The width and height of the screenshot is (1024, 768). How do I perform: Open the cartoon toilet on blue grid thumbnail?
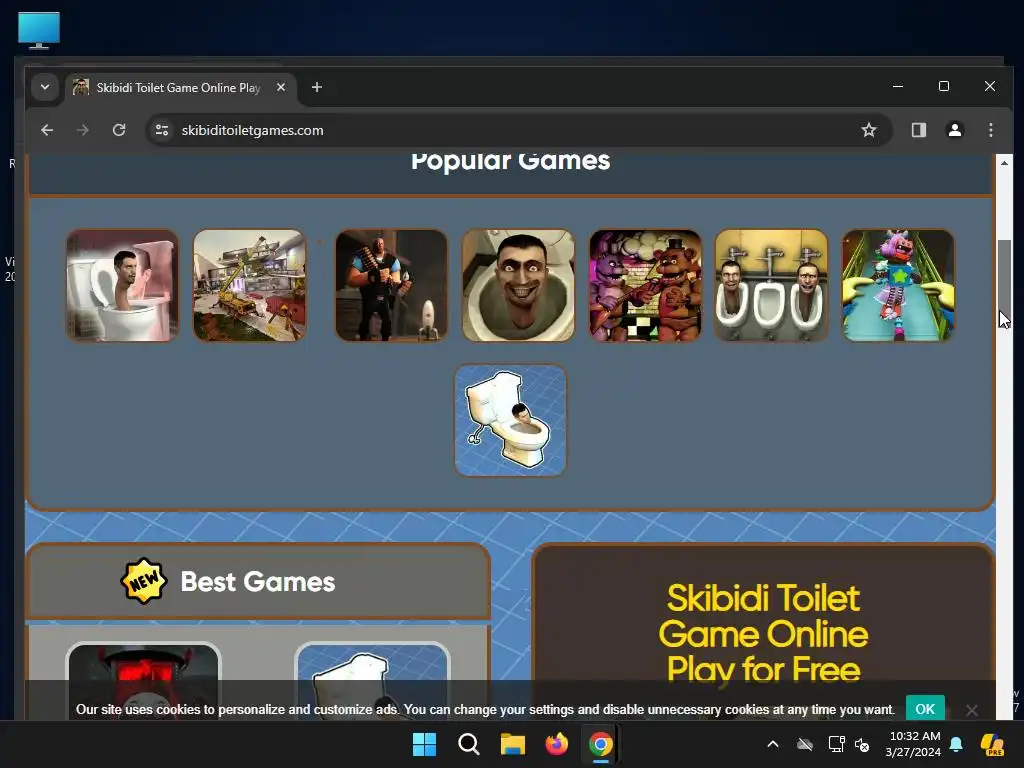[511, 421]
